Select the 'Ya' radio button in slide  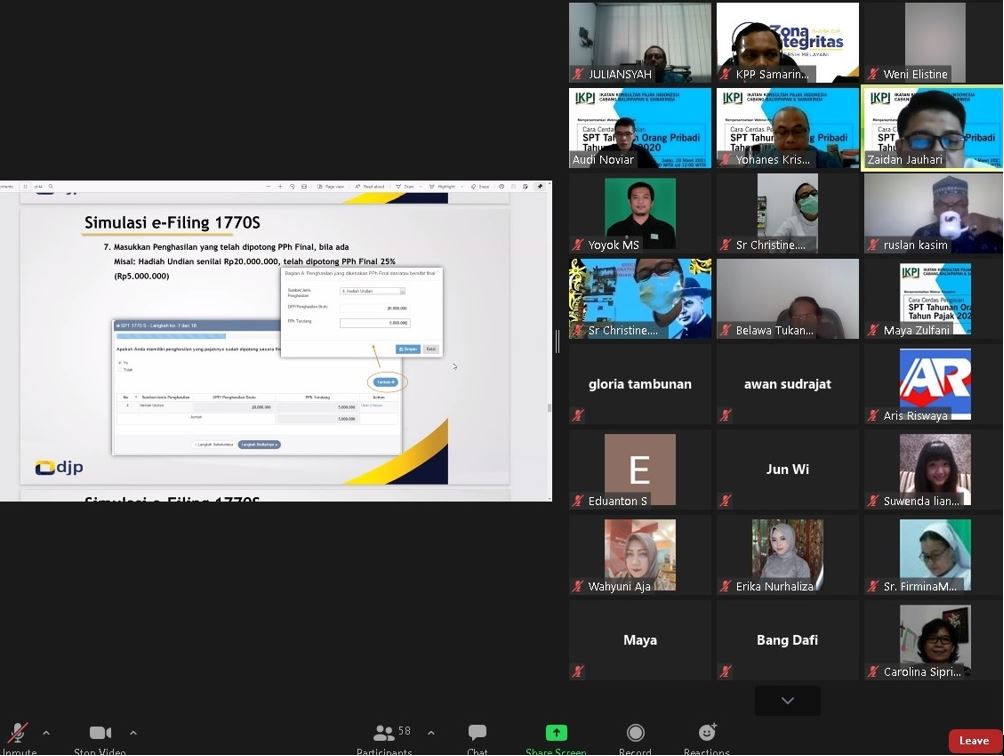pos(120,363)
